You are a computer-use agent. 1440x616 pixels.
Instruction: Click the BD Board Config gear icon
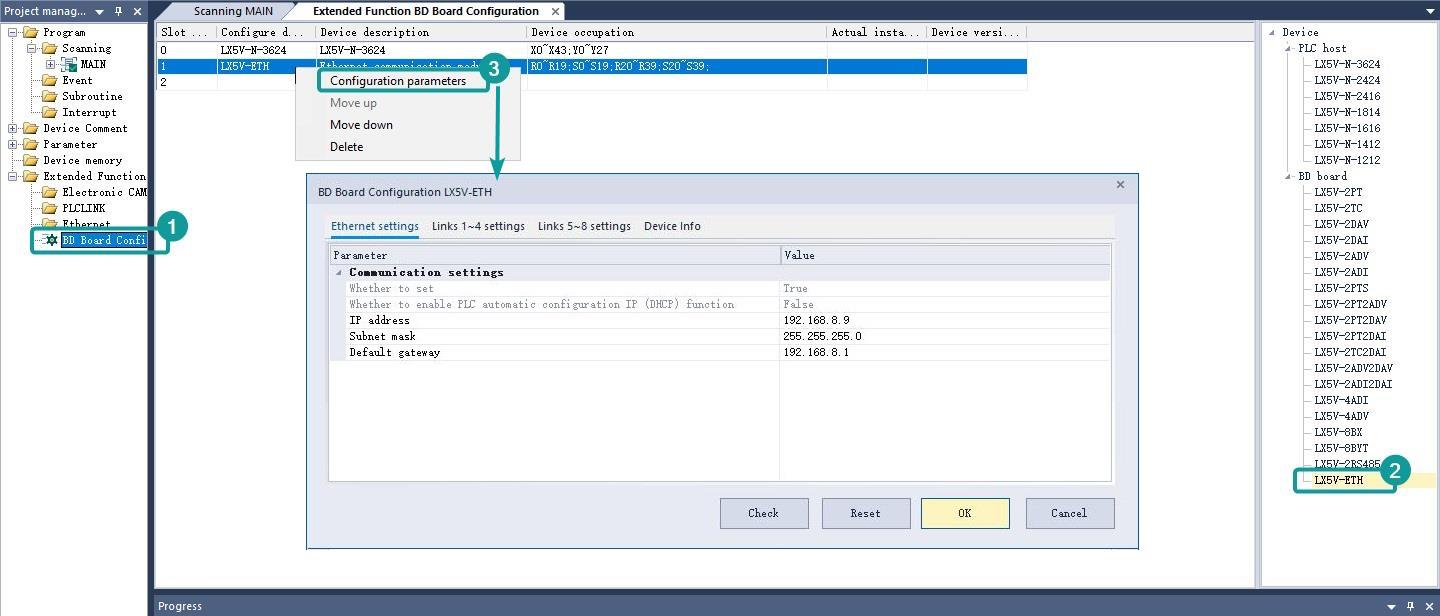tap(51, 240)
